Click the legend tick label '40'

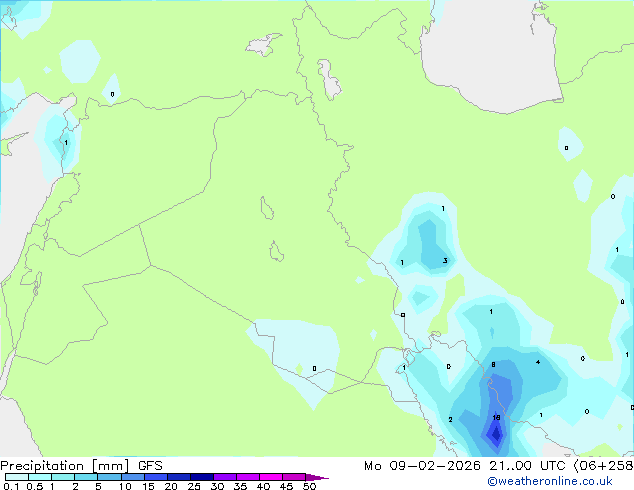click(263, 486)
